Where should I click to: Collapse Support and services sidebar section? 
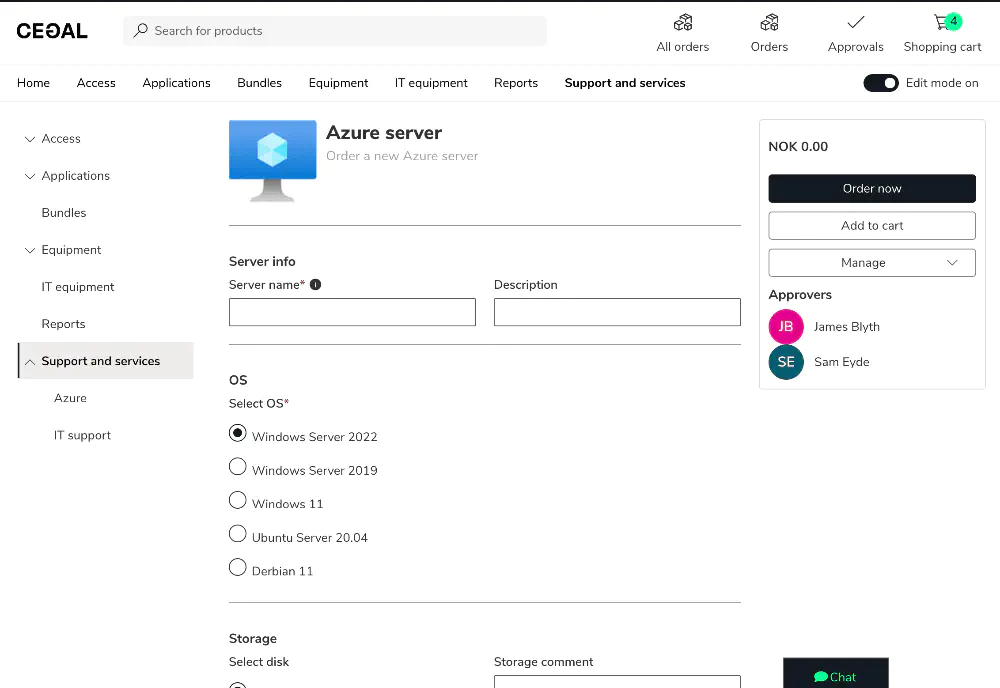click(x=30, y=362)
